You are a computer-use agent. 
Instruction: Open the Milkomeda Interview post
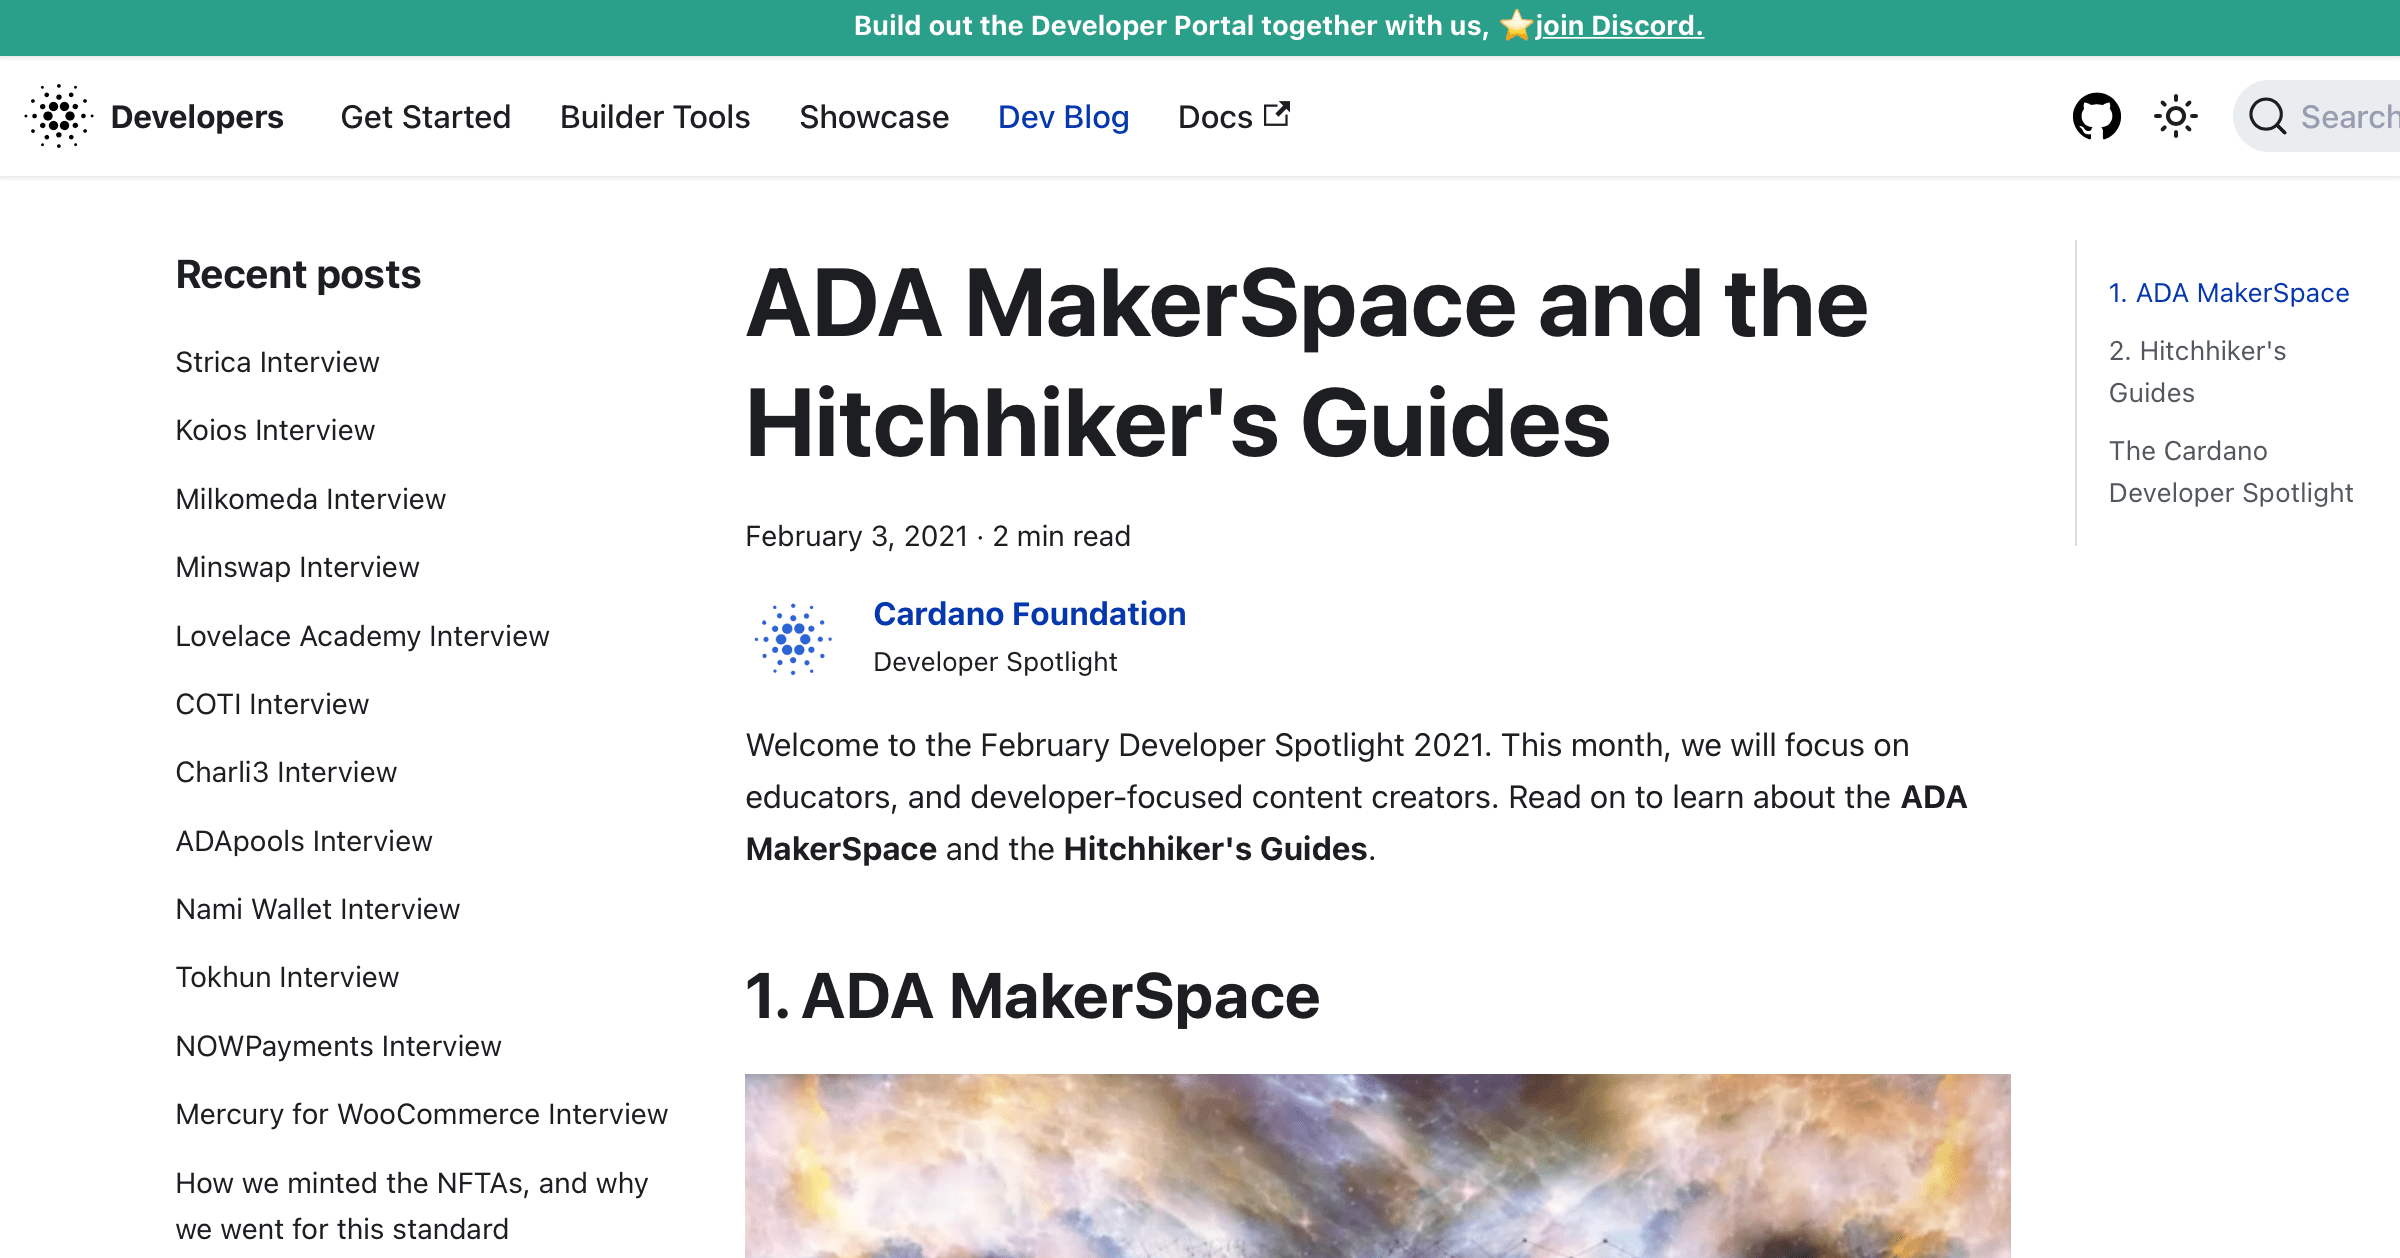(x=310, y=499)
